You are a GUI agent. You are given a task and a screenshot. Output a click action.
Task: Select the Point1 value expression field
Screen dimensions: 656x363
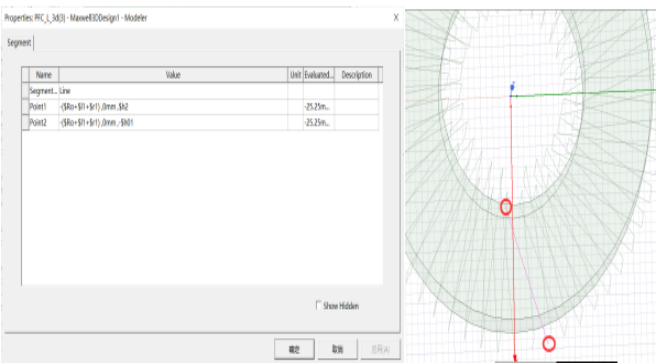point(173,107)
